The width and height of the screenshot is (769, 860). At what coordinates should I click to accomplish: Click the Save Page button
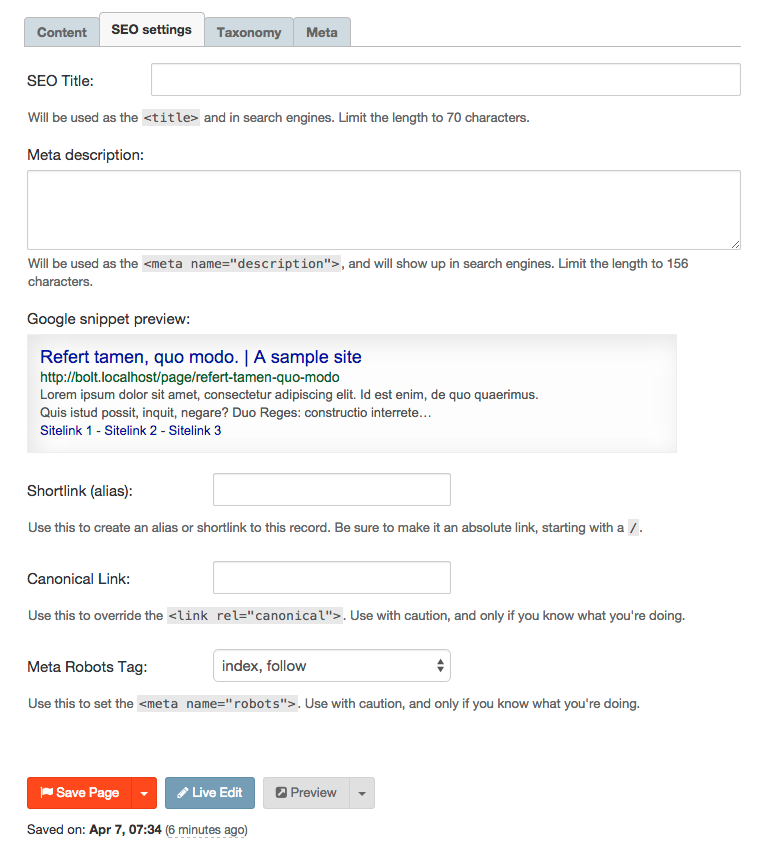tap(80, 793)
